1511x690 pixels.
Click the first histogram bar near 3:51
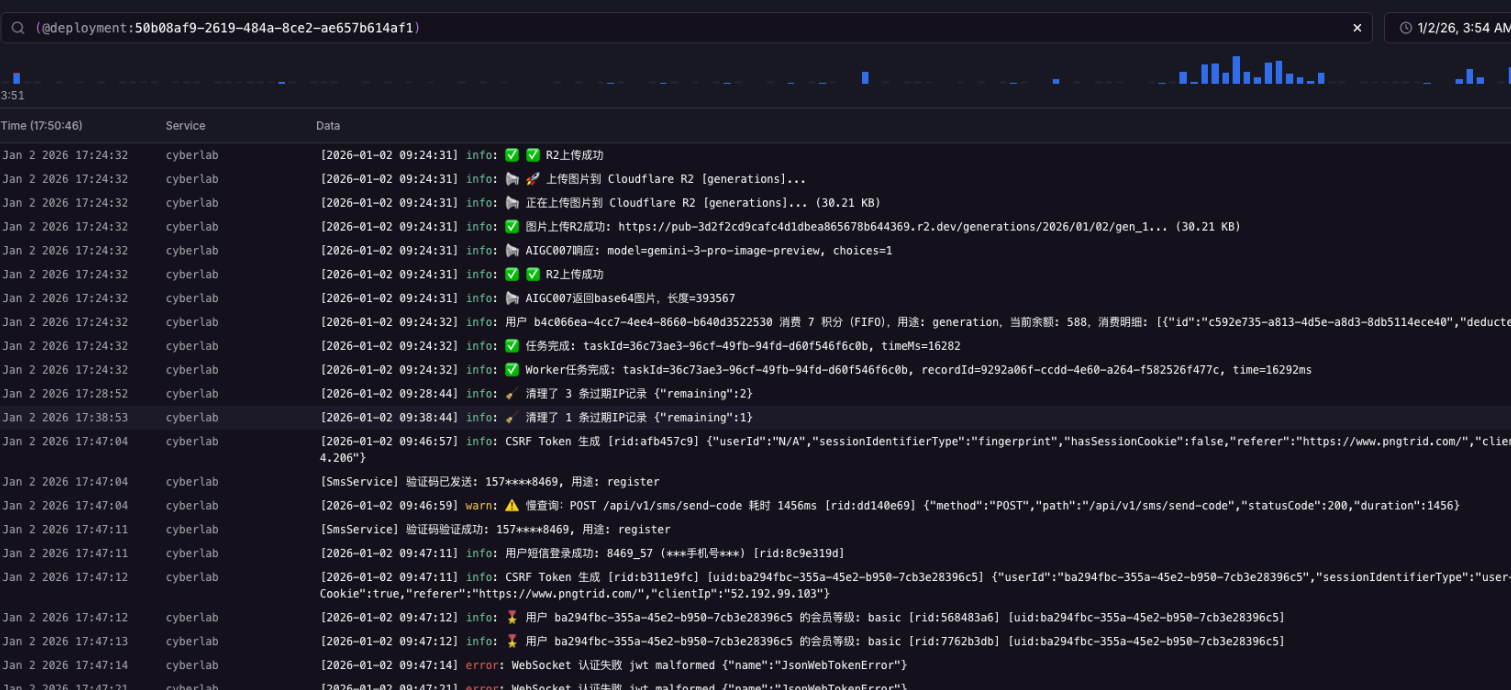(16, 78)
